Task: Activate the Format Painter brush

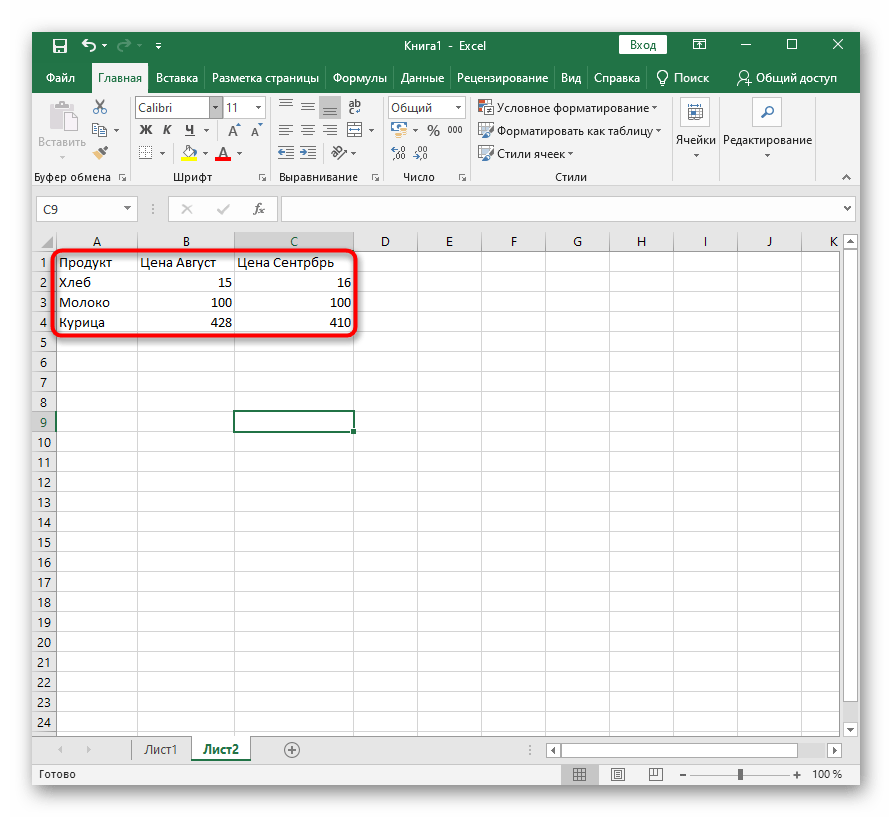Action: pos(100,152)
